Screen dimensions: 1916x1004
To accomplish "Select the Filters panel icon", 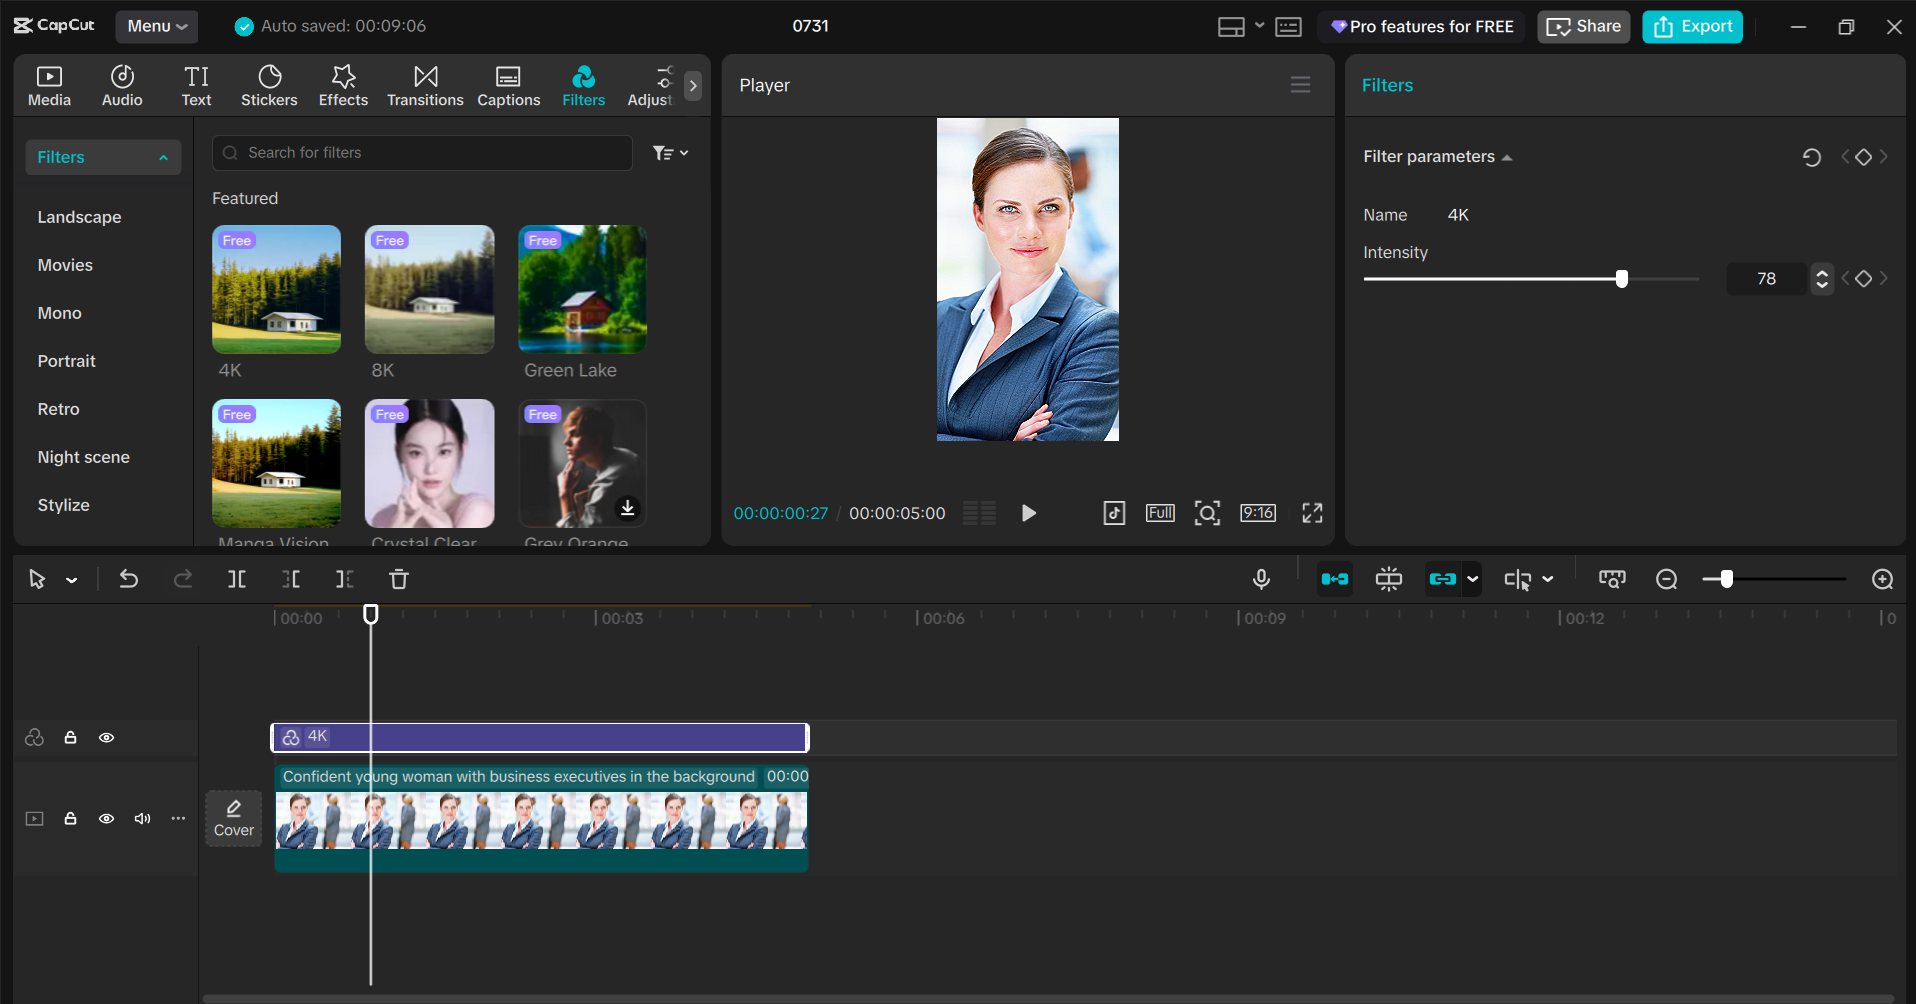I will 583,84.
